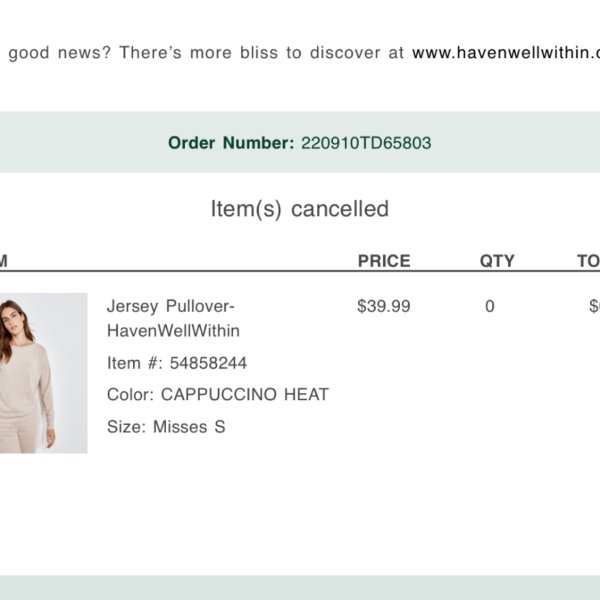The image size is (600, 600).
Task: Click the bottom pale green footer bar
Action: tap(300, 588)
